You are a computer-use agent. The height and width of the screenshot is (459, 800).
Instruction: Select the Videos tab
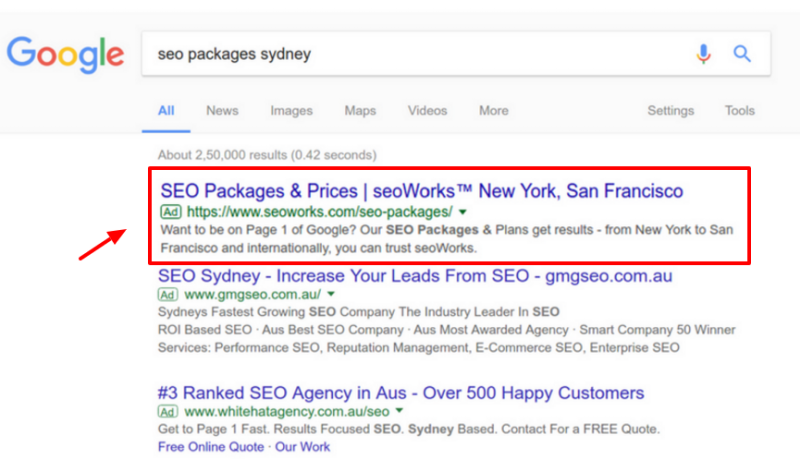click(x=427, y=111)
